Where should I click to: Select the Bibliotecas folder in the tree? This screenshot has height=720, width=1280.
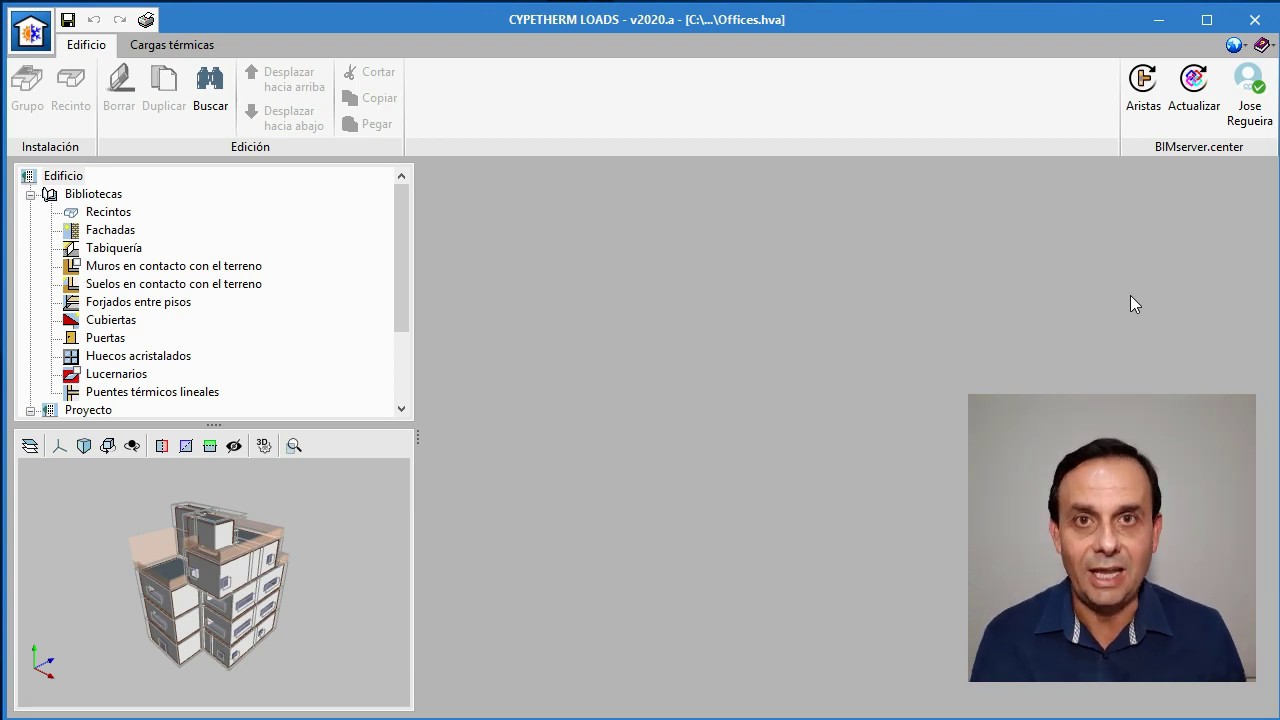tap(93, 194)
